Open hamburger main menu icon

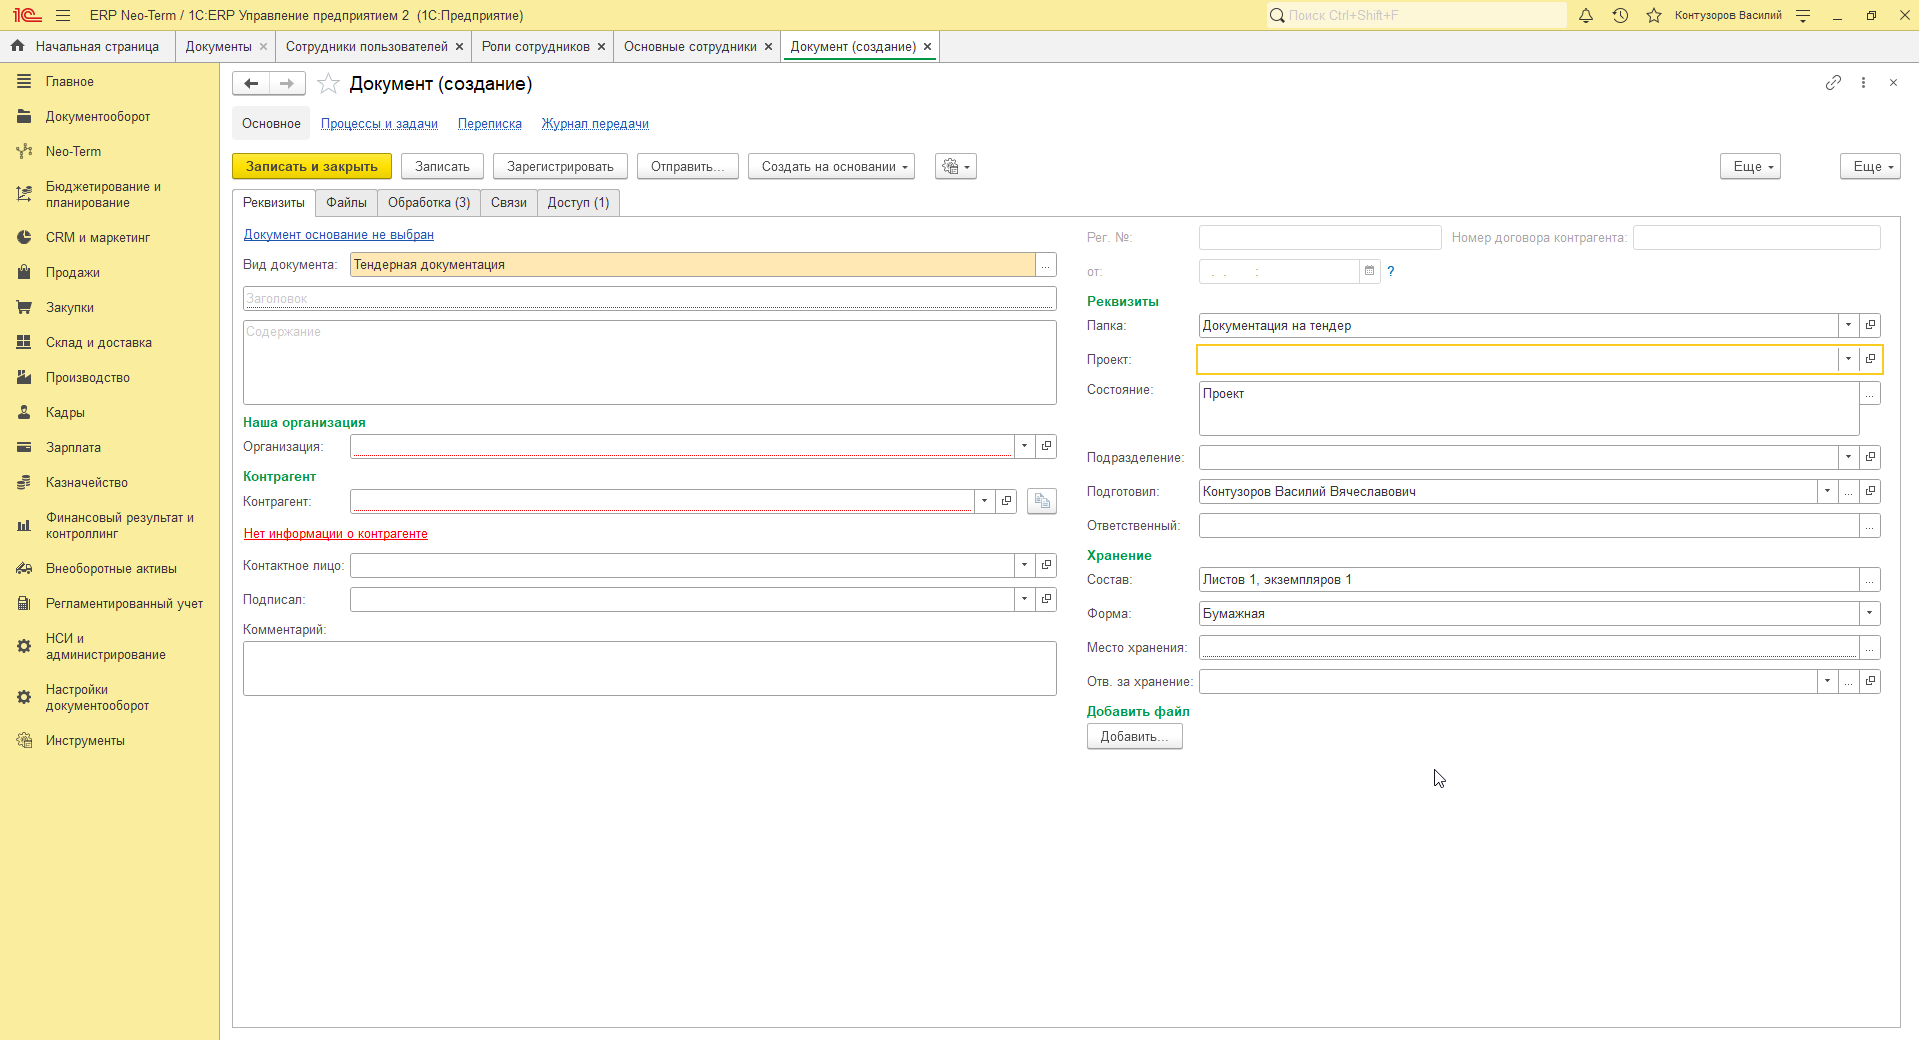tap(63, 15)
